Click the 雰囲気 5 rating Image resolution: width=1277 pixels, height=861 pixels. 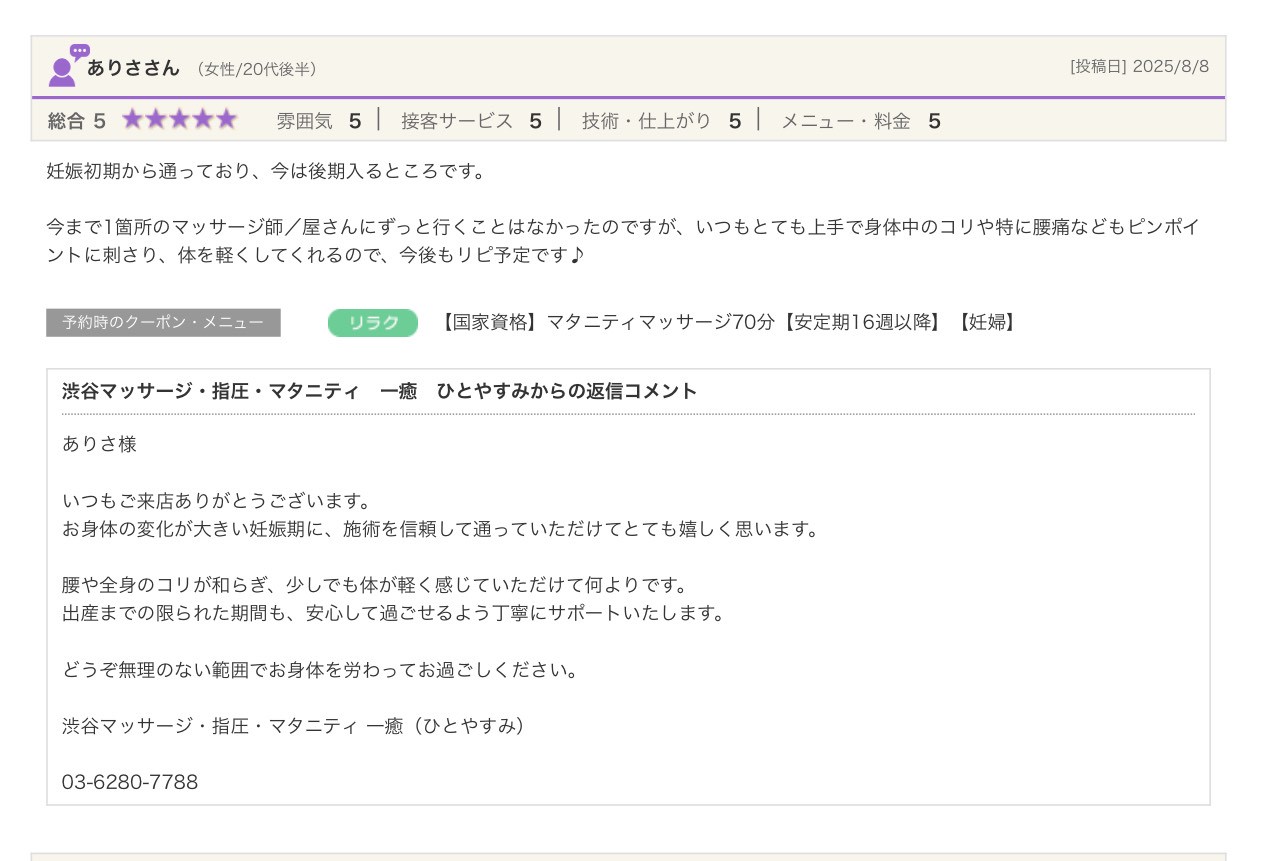[318, 121]
